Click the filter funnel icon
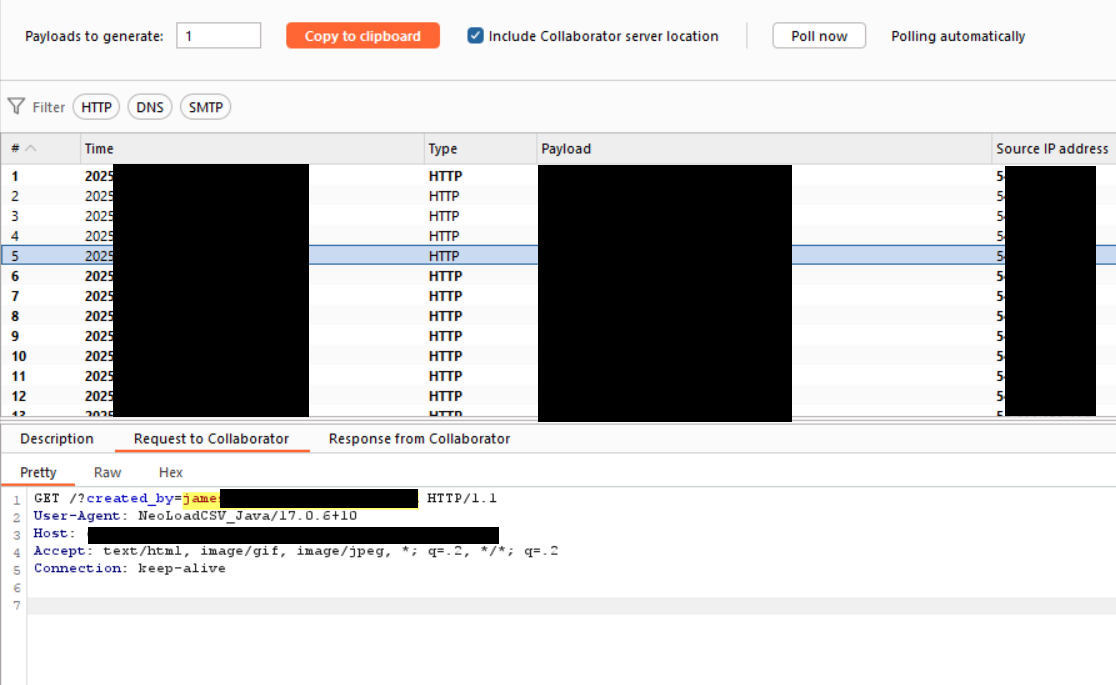 click(16, 106)
